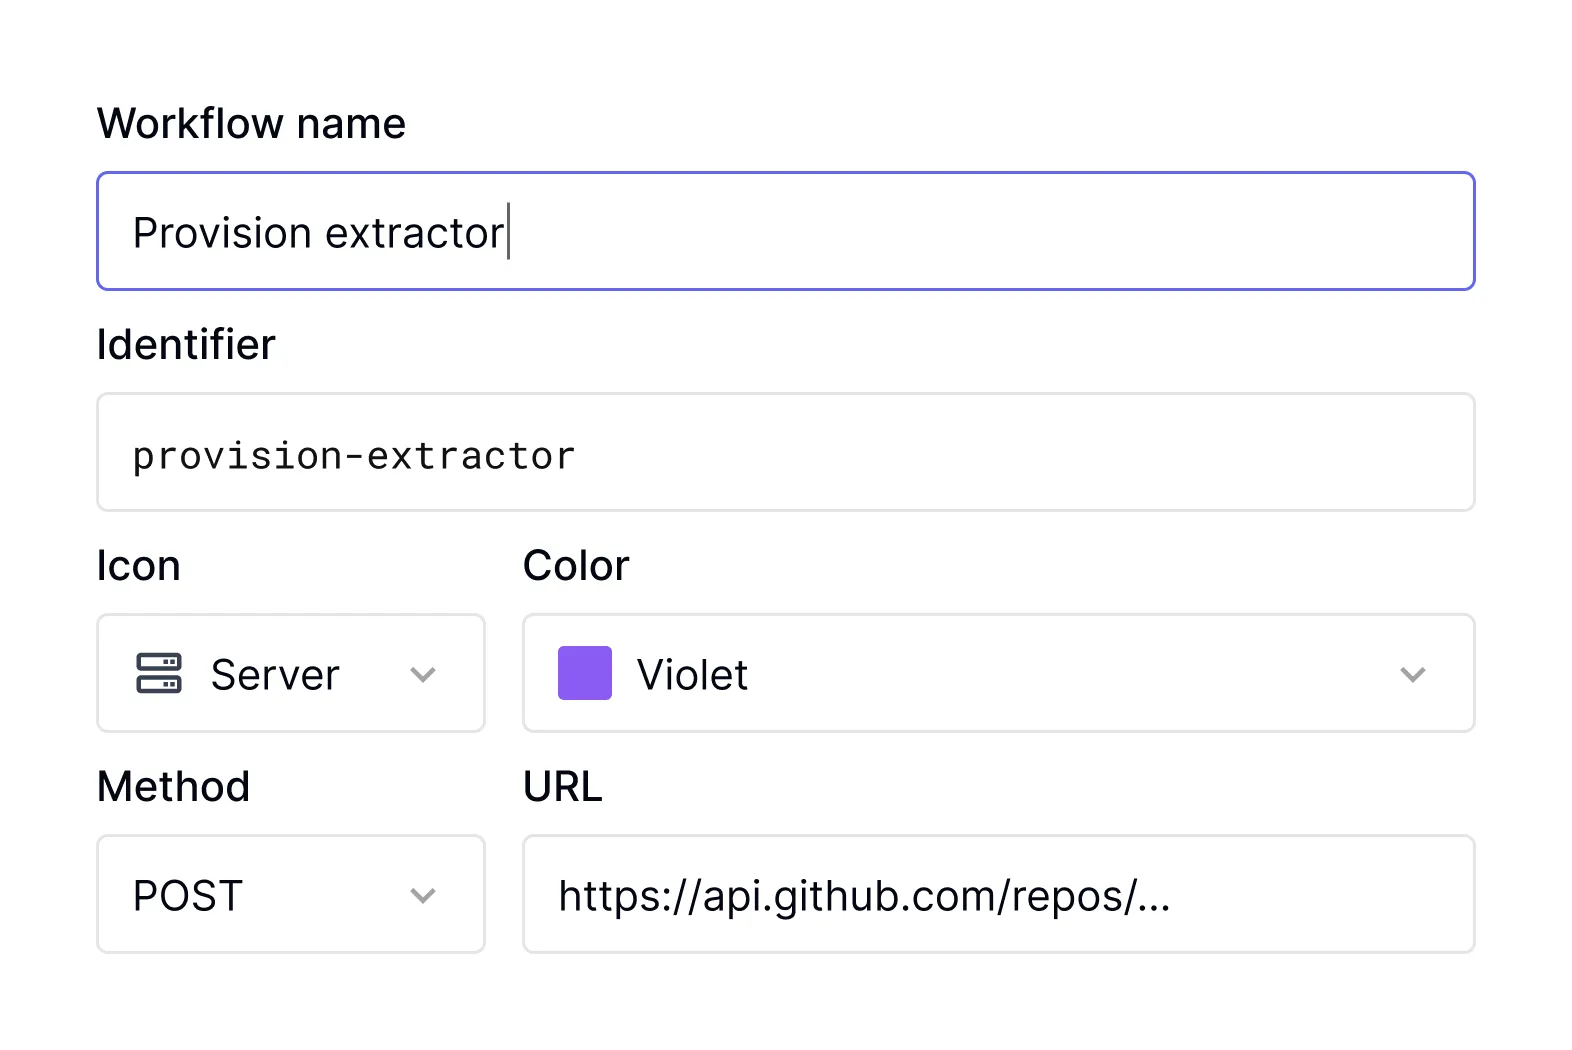Select the POST method text
Viewport: 1572px width, 1050px height.
(188, 895)
